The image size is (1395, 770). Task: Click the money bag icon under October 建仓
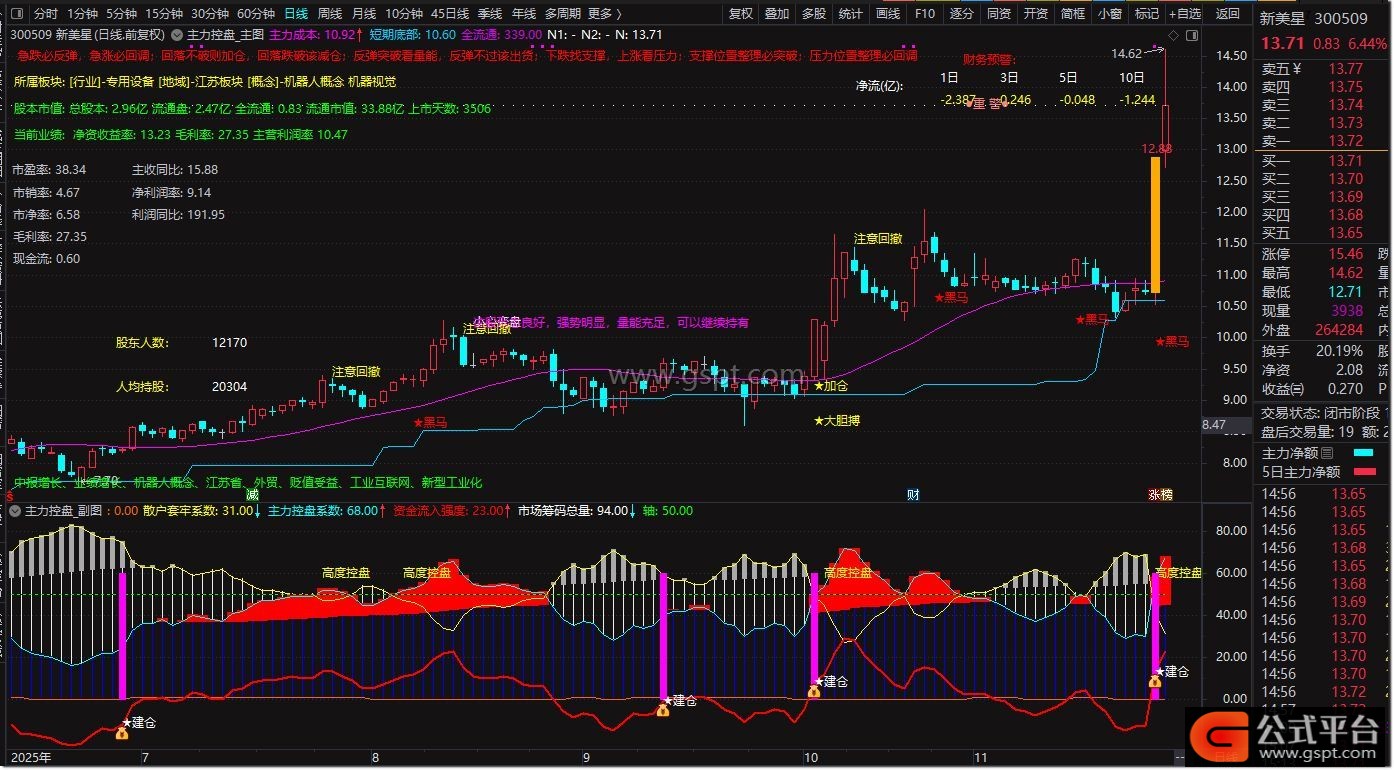[x=814, y=691]
